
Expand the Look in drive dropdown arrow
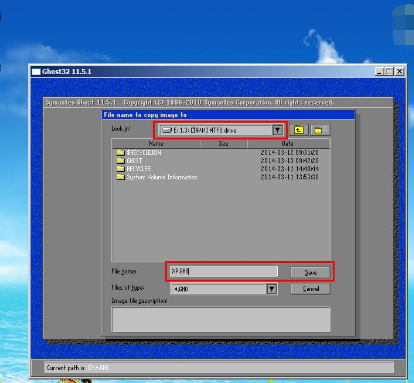(277, 130)
